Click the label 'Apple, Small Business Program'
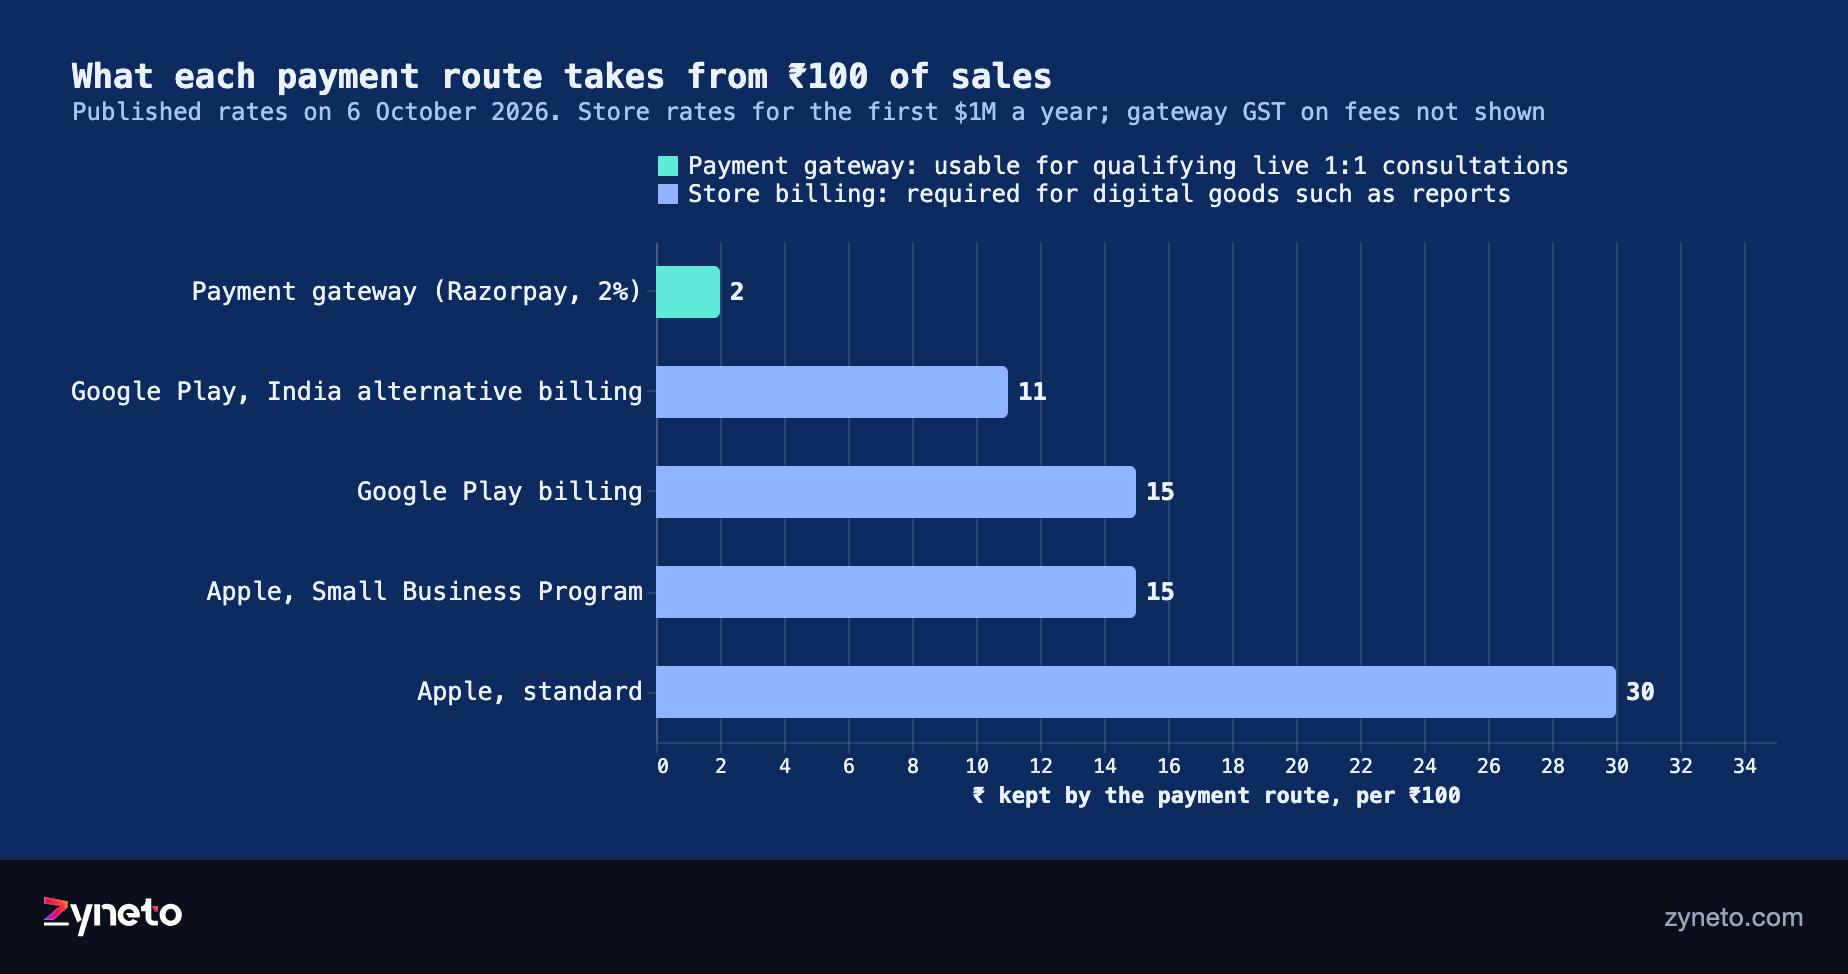The image size is (1848, 974). (x=424, y=592)
